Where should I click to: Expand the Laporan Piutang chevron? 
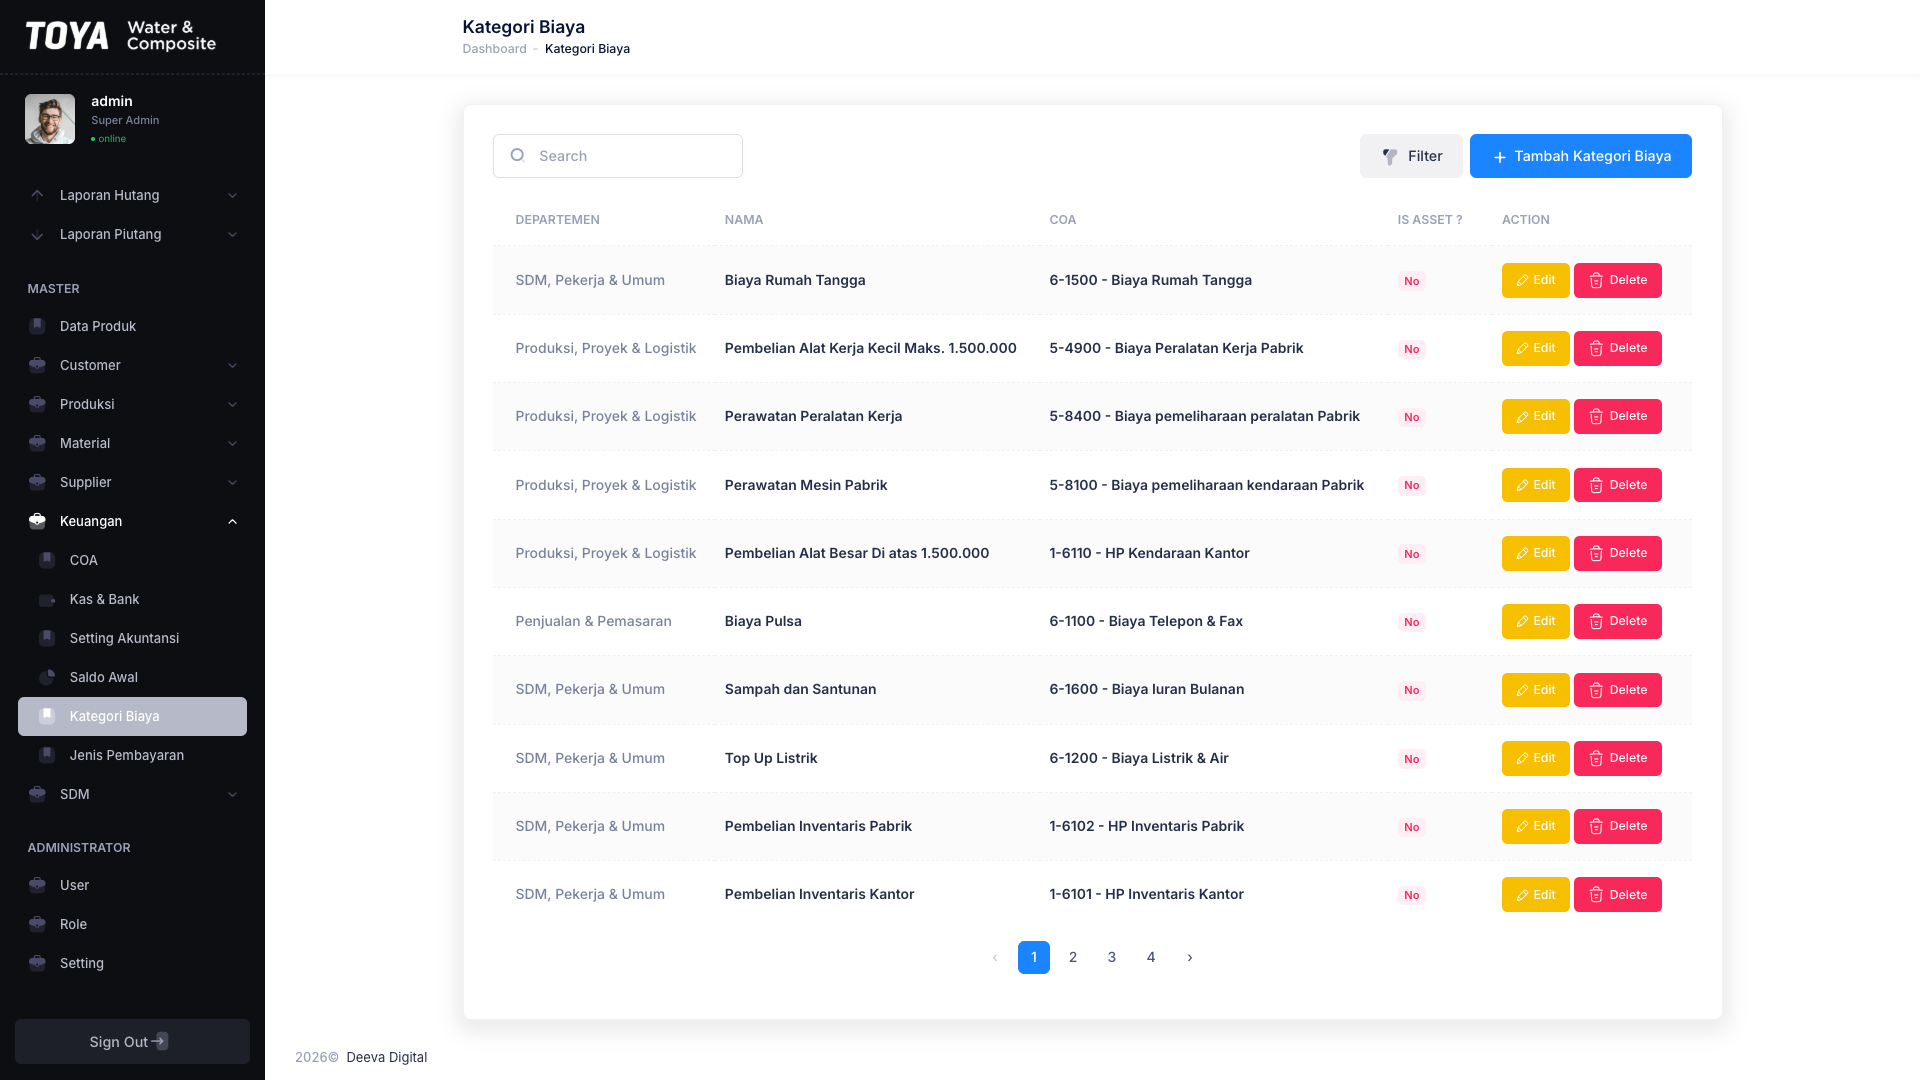pos(232,234)
